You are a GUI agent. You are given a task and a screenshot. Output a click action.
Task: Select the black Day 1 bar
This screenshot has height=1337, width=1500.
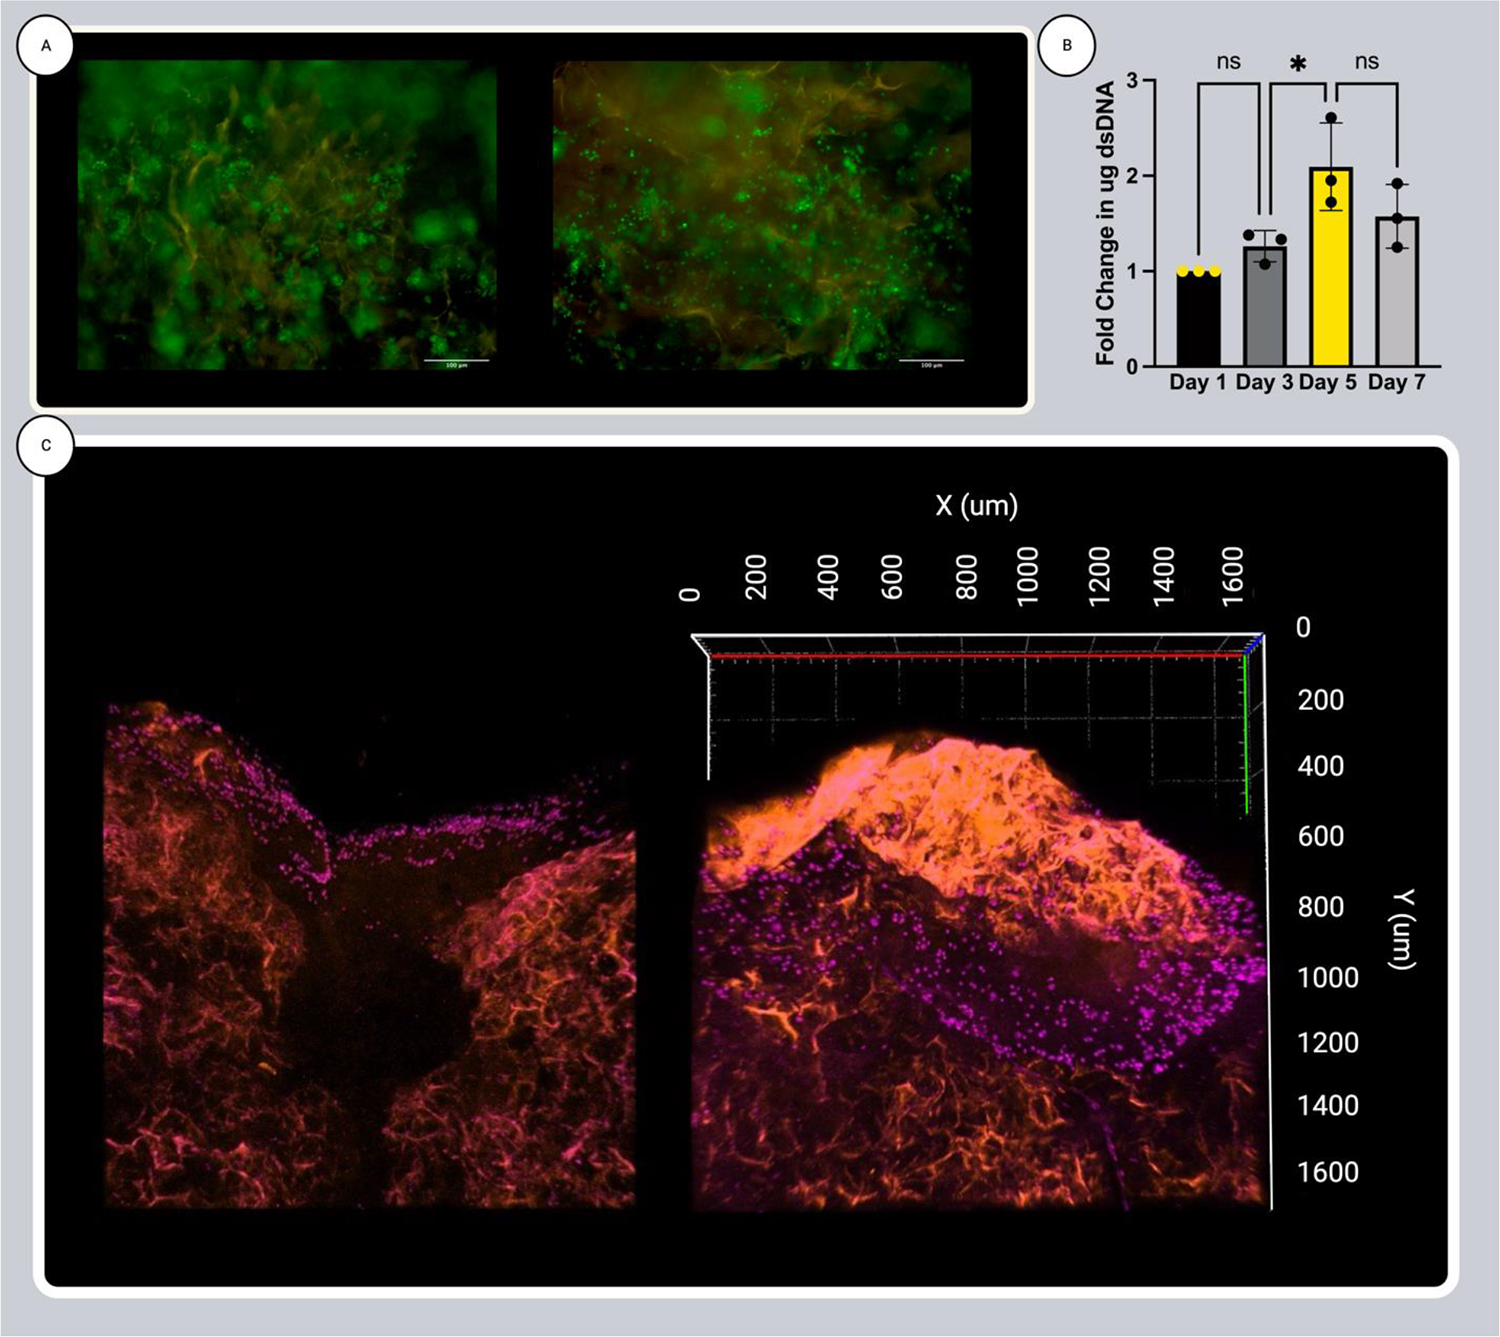pos(1198,320)
